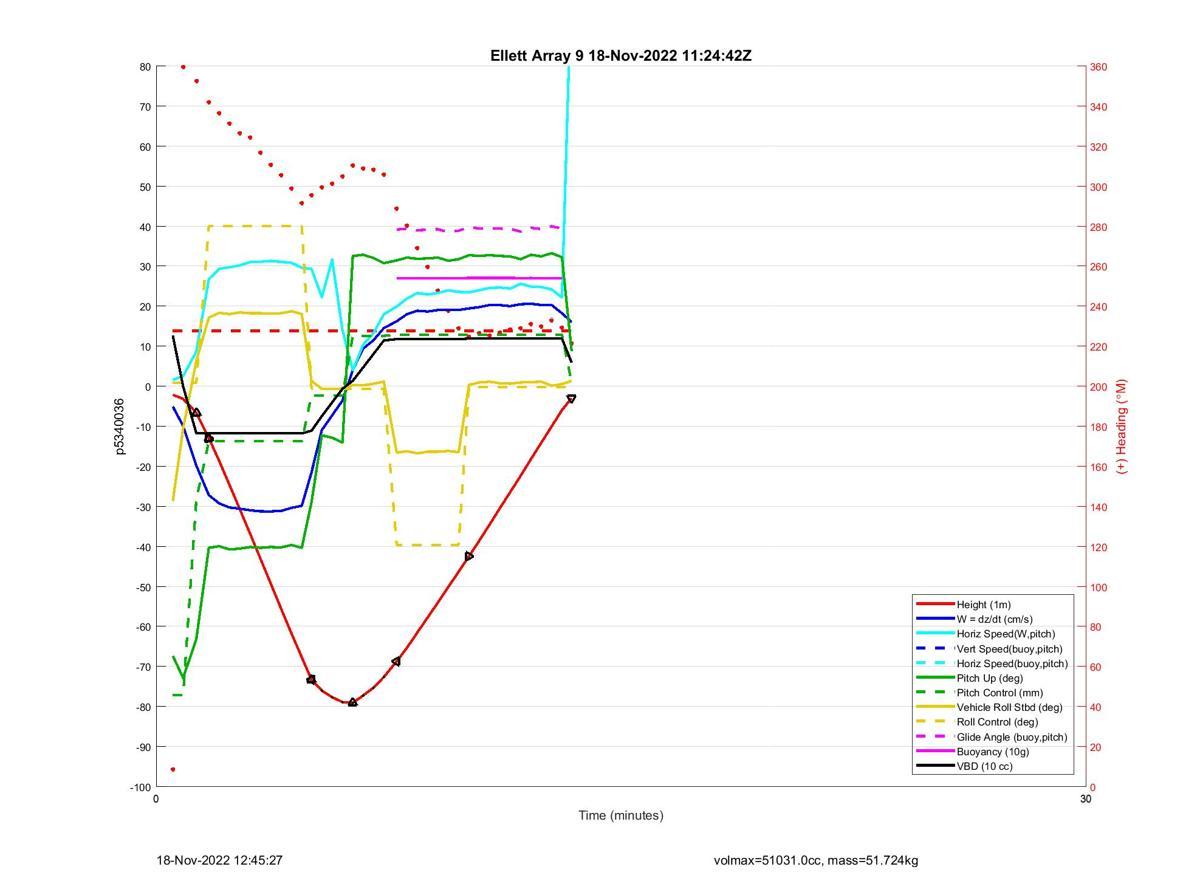This screenshot has height=885, width=1200.
Task: Click the "volmax=51031.0cc, mass=51.724kg" footer text
Action: click(816, 861)
